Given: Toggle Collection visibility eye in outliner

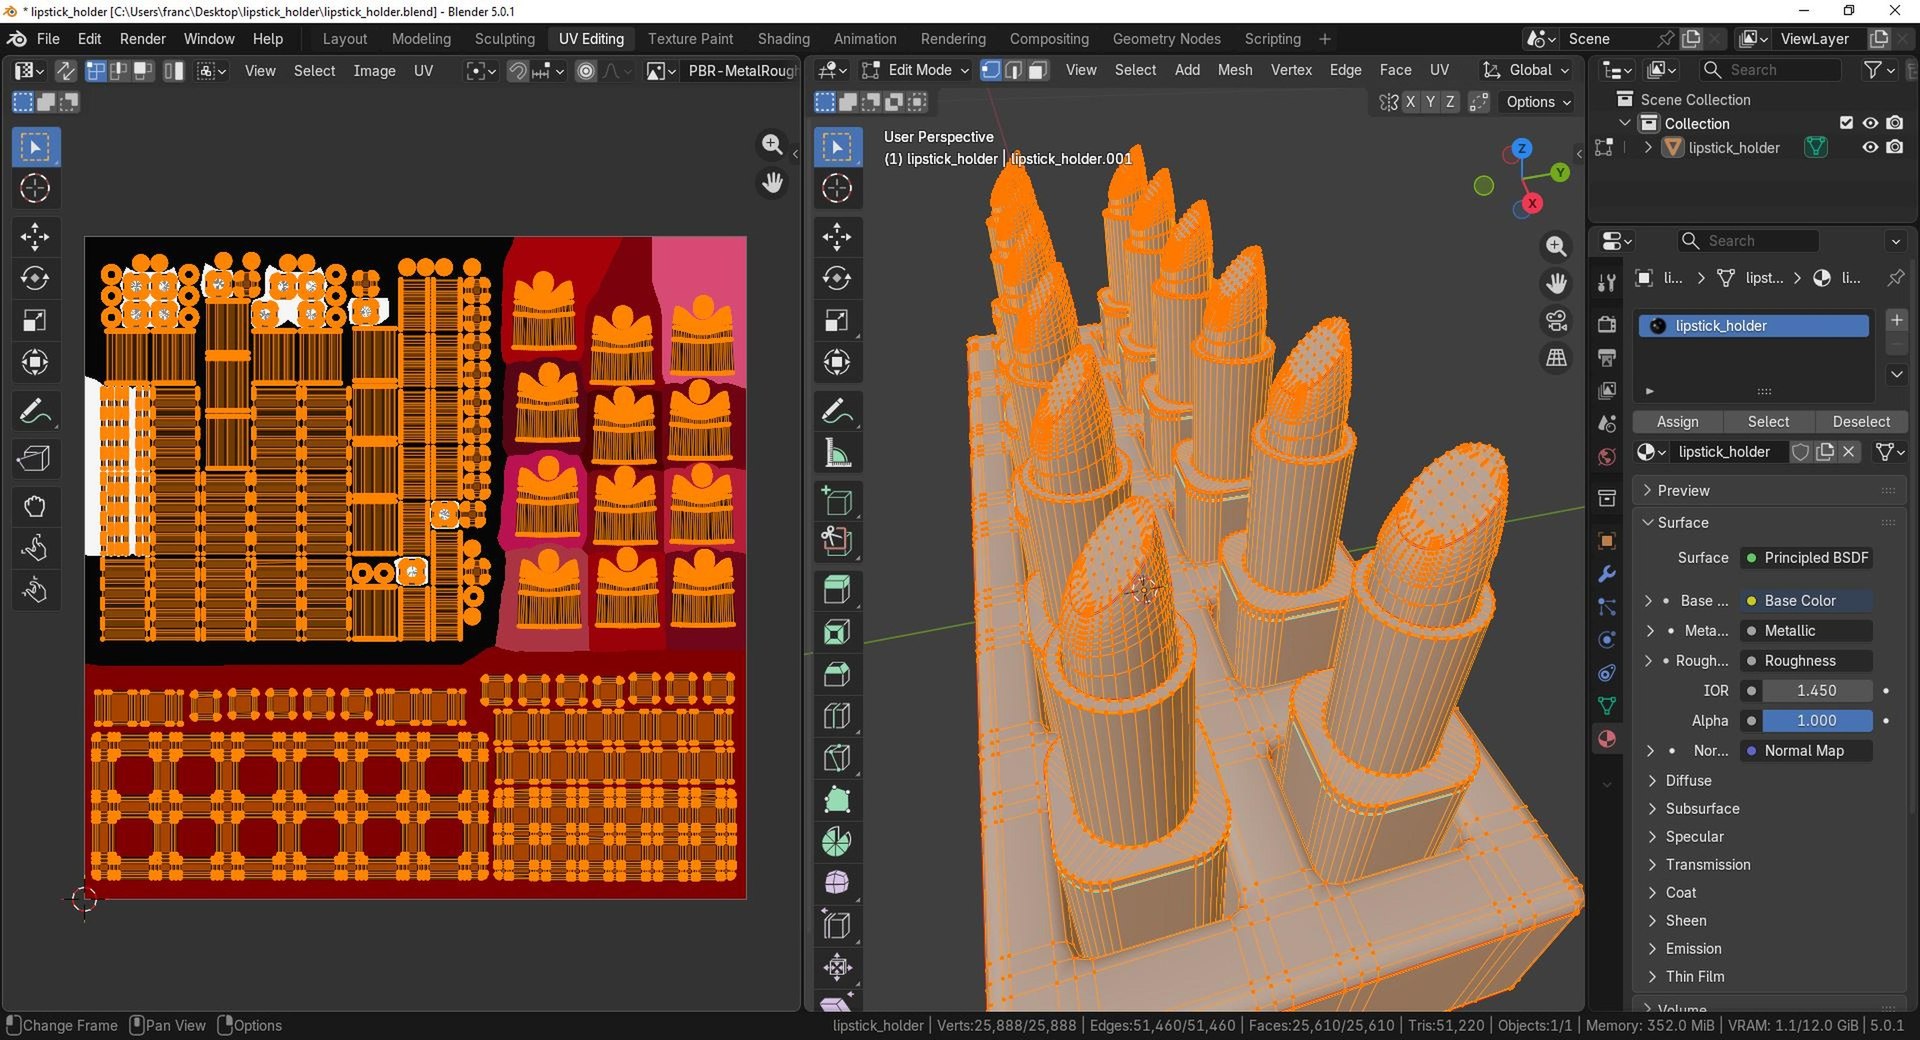Looking at the screenshot, I should click(1870, 123).
